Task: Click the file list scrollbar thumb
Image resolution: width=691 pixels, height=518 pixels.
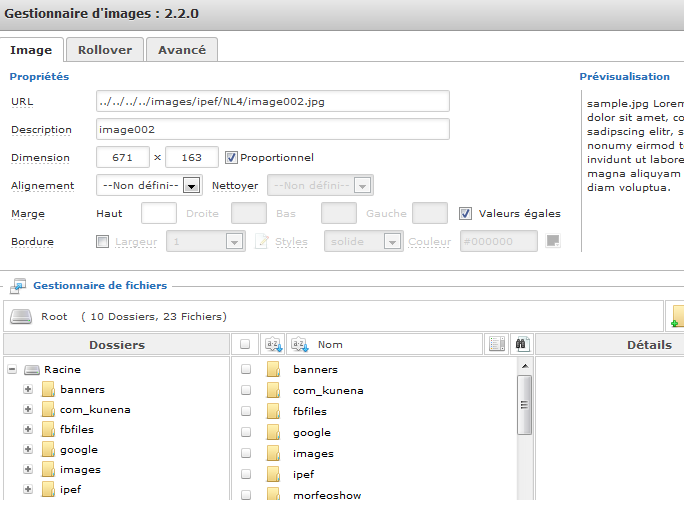Action: point(524,405)
